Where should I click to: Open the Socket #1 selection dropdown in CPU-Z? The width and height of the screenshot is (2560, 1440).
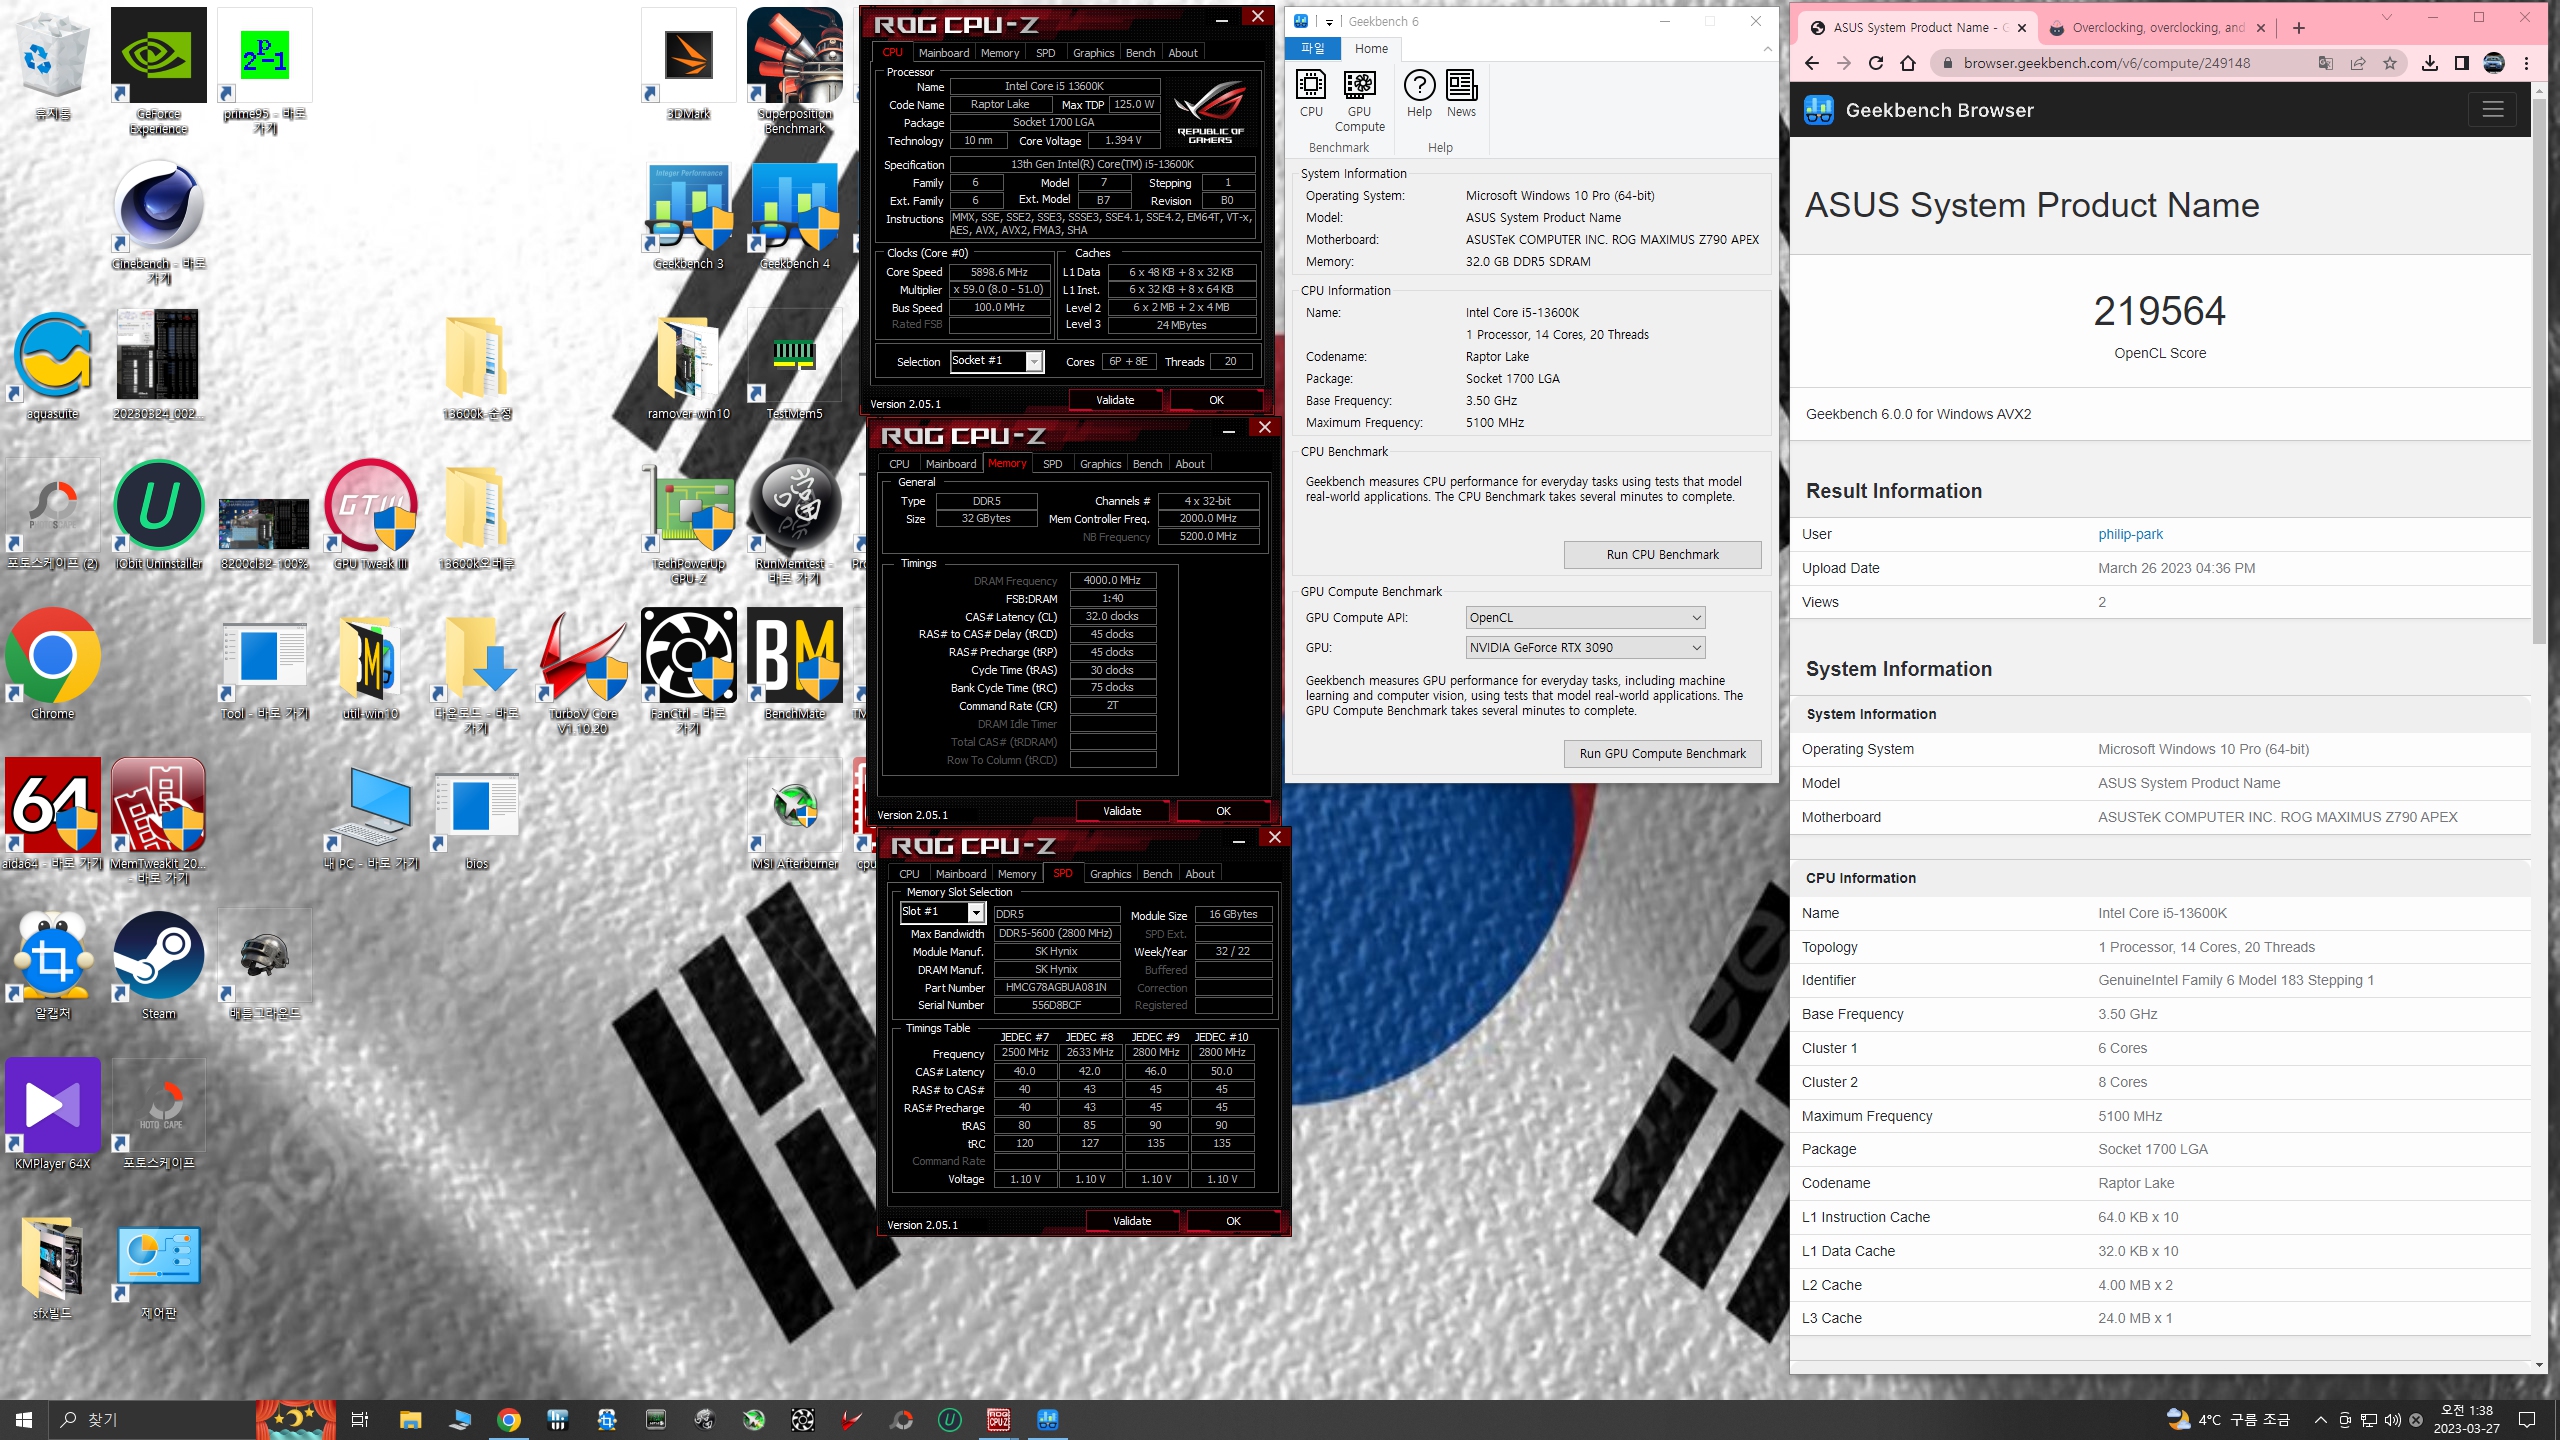coord(996,361)
